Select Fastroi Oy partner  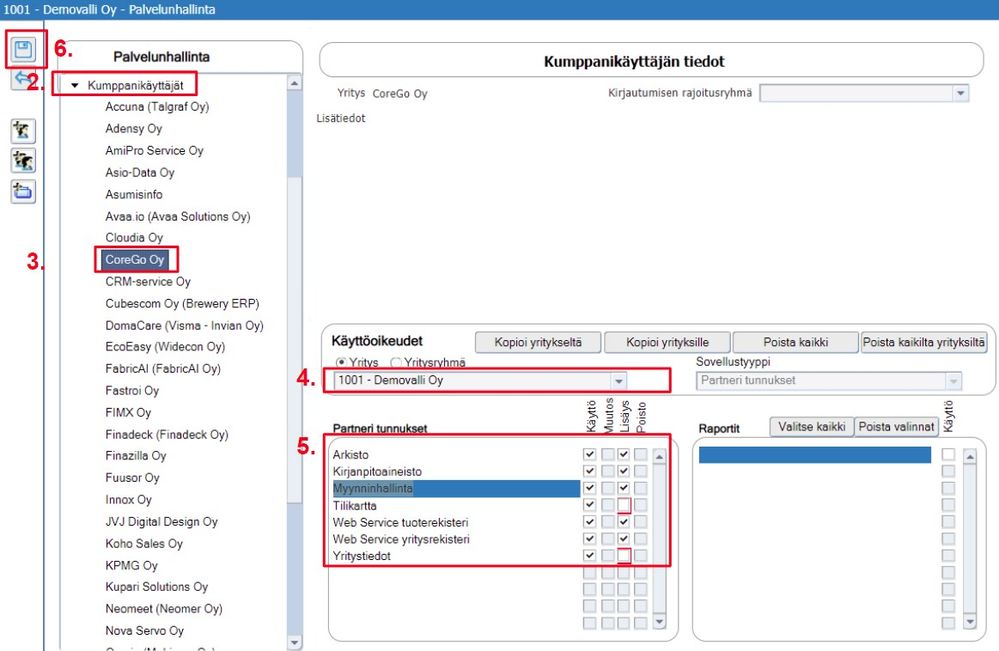(x=132, y=390)
